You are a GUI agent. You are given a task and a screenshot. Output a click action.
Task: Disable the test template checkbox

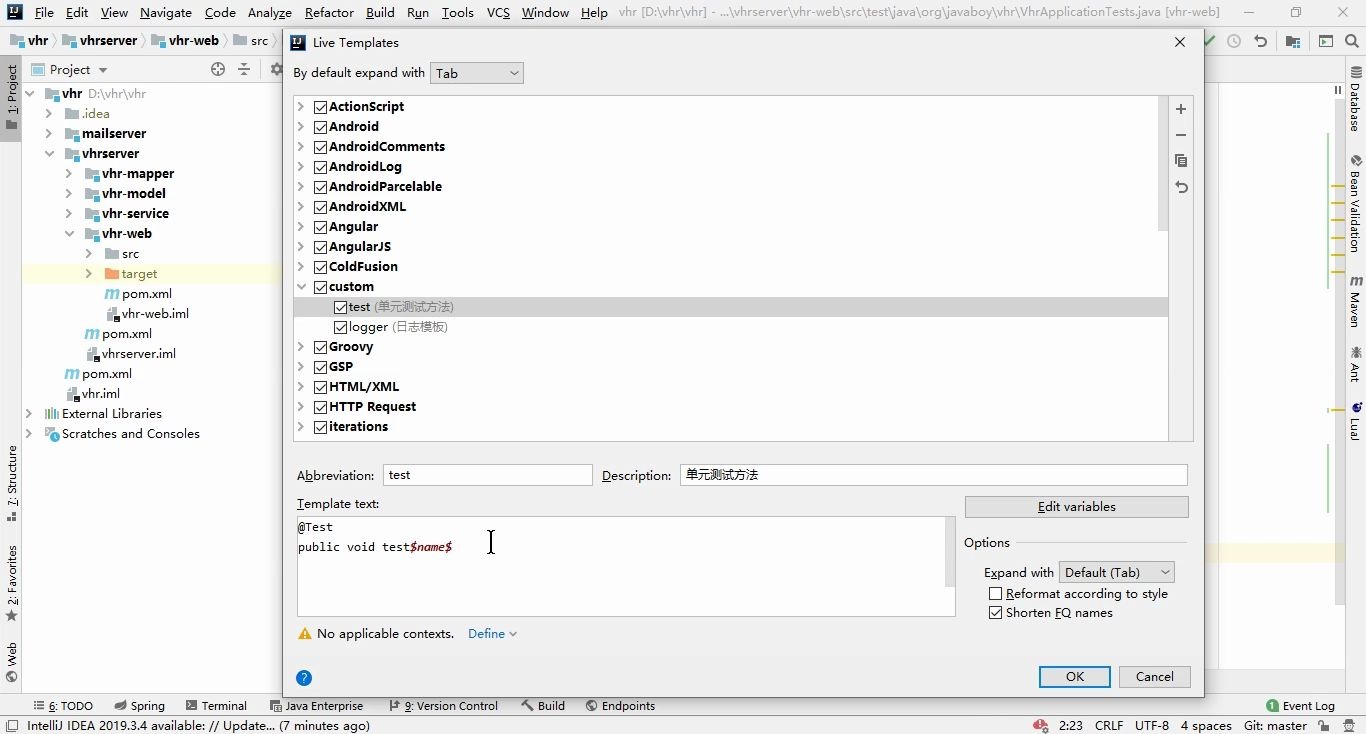[341, 307]
